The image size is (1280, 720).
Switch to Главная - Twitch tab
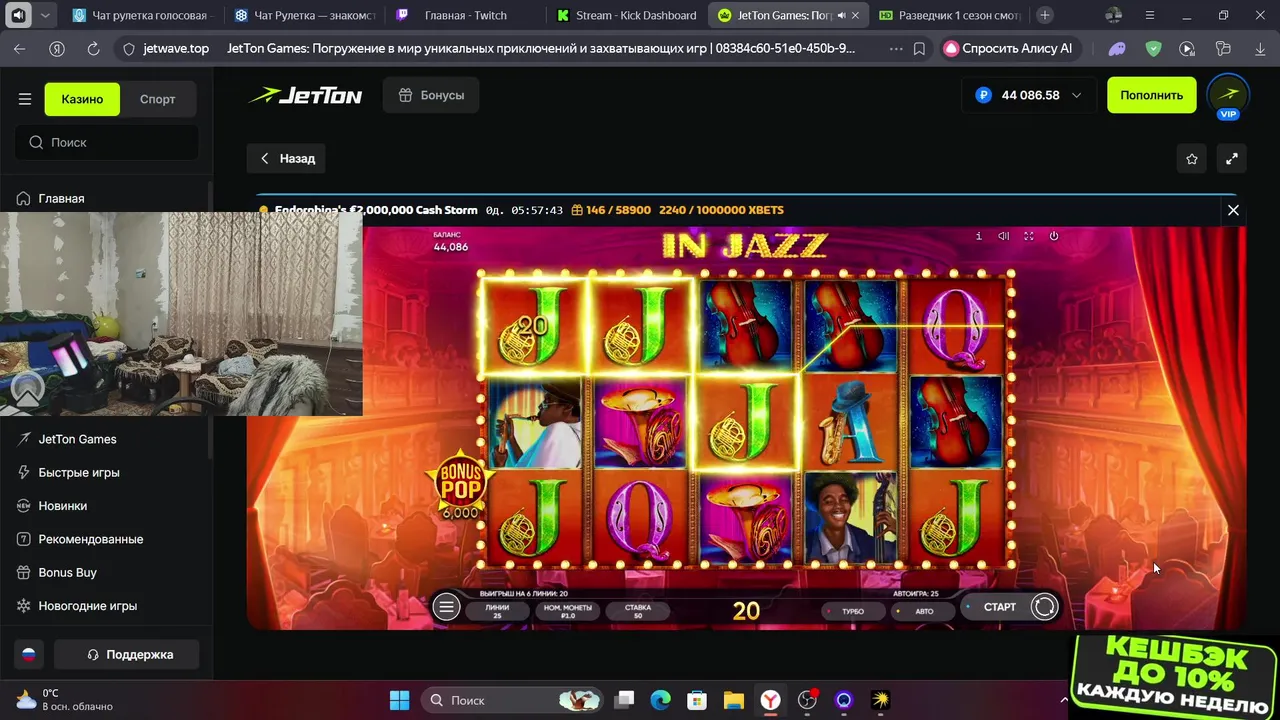pos(465,15)
